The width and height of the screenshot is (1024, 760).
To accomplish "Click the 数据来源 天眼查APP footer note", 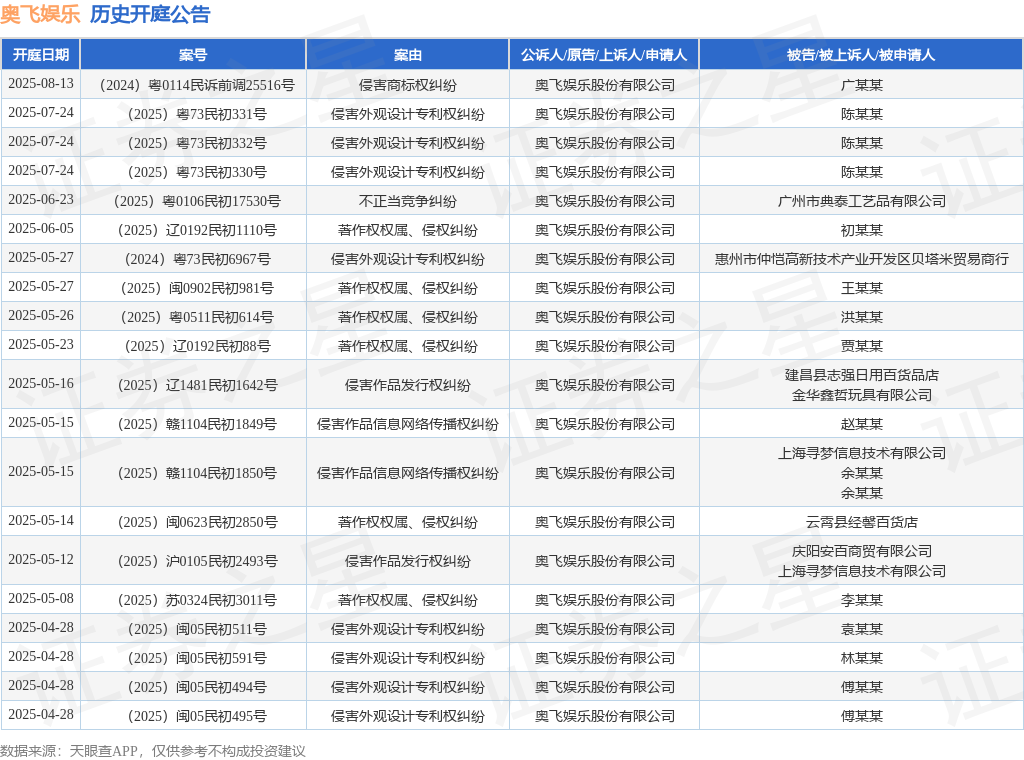I will [x=152, y=751].
